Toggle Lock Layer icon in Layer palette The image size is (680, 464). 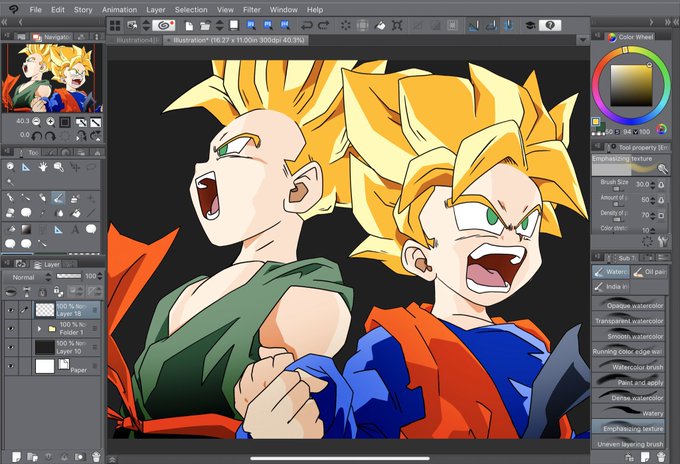(x=42, y=291)
